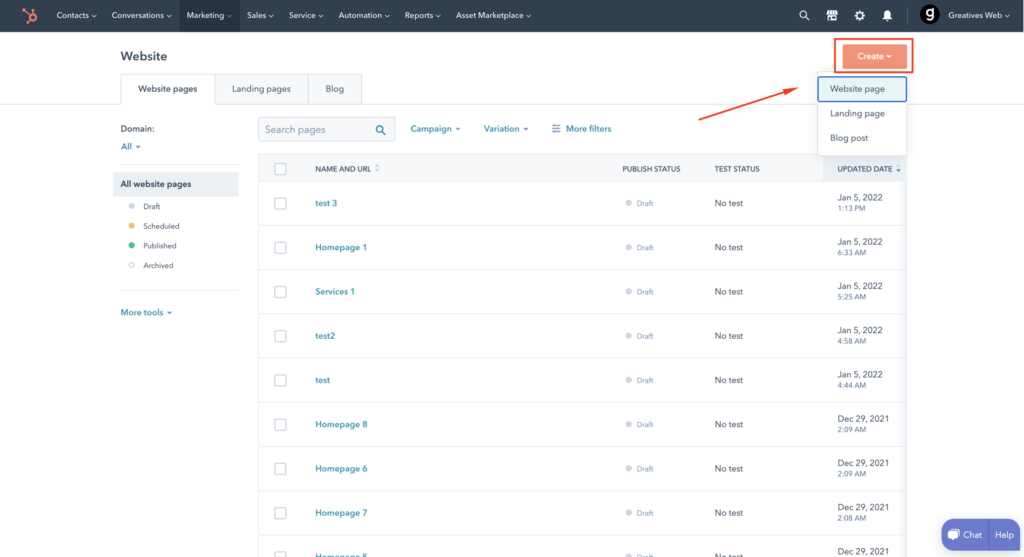Open the marketplace storefront icon
This screenshot has width=1024, height=557.
832,15
